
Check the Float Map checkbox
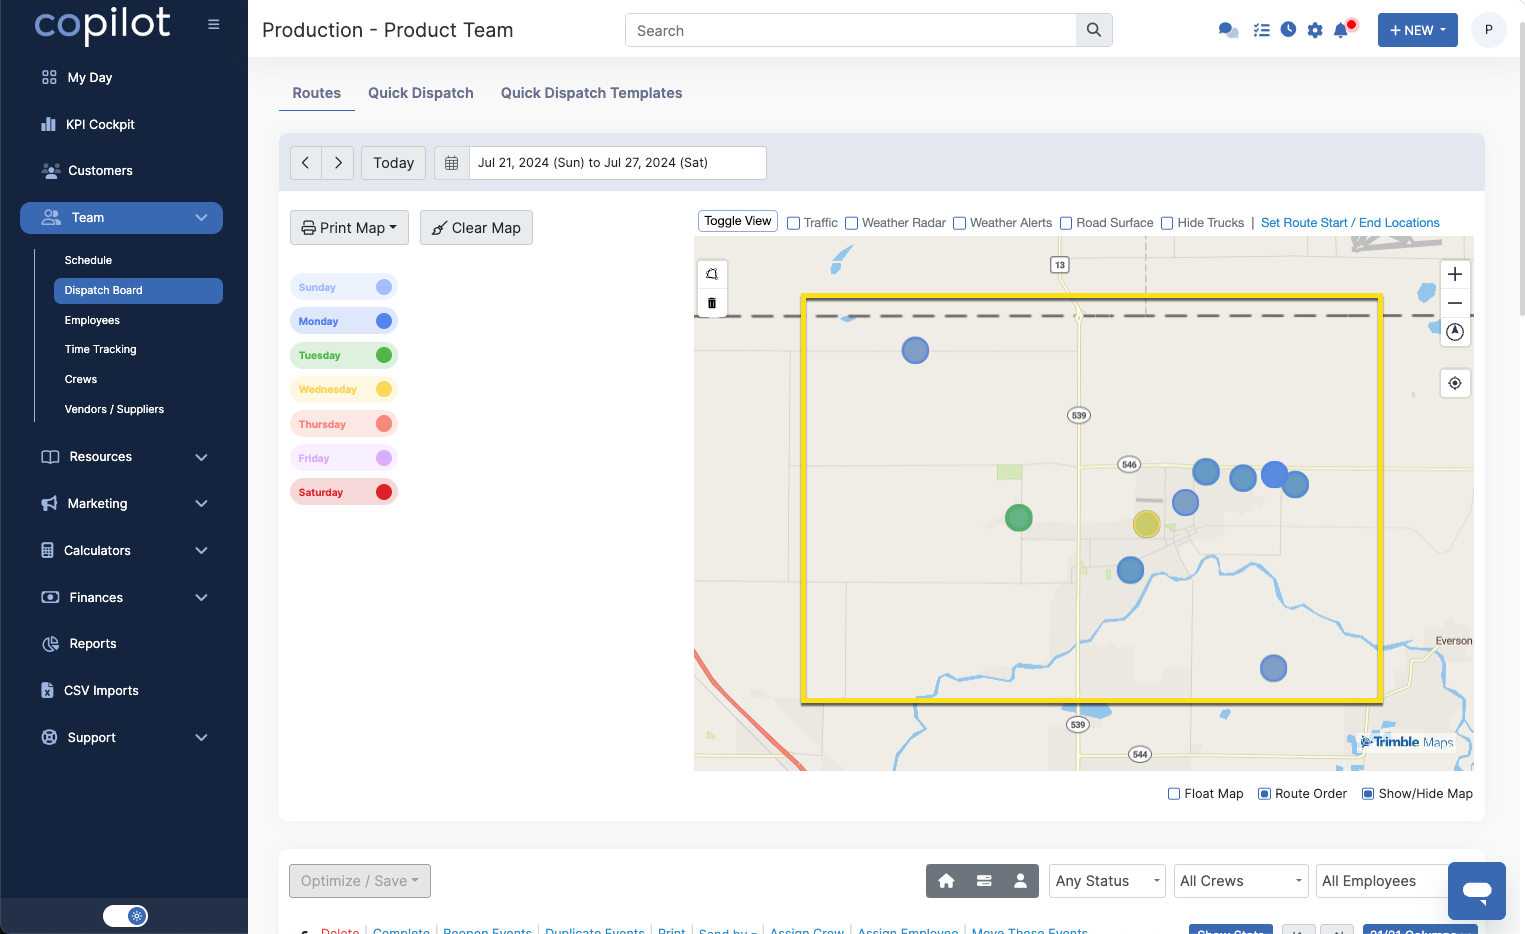[x=1174, y=794]
